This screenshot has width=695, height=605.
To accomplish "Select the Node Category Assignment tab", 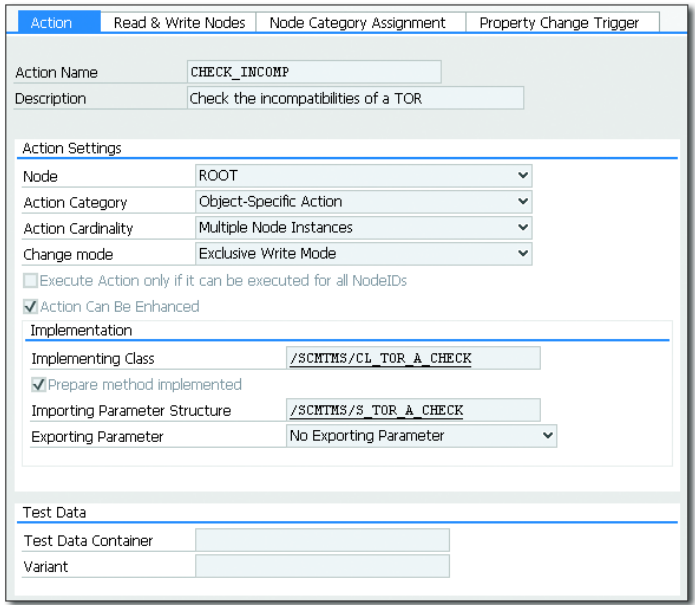I will [x=358, y=22].
